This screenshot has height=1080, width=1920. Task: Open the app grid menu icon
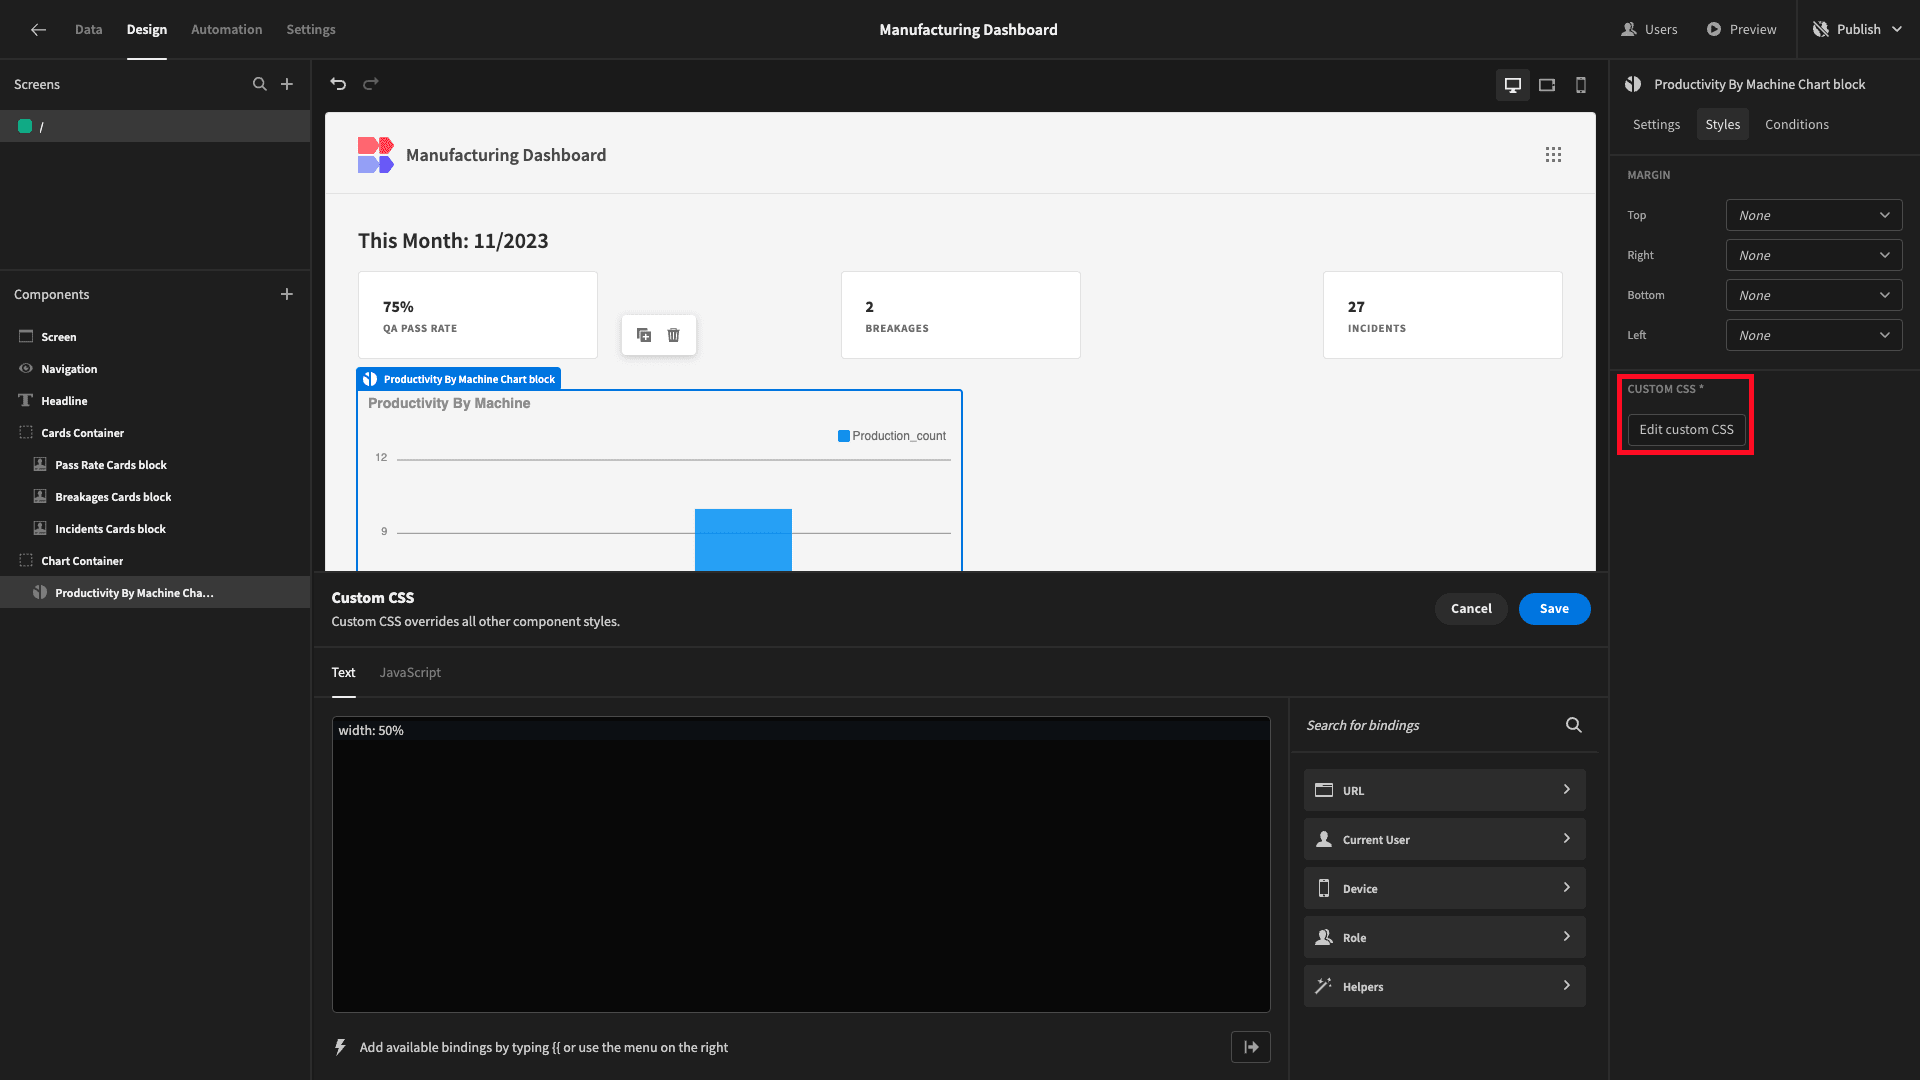coord(1553,155)
